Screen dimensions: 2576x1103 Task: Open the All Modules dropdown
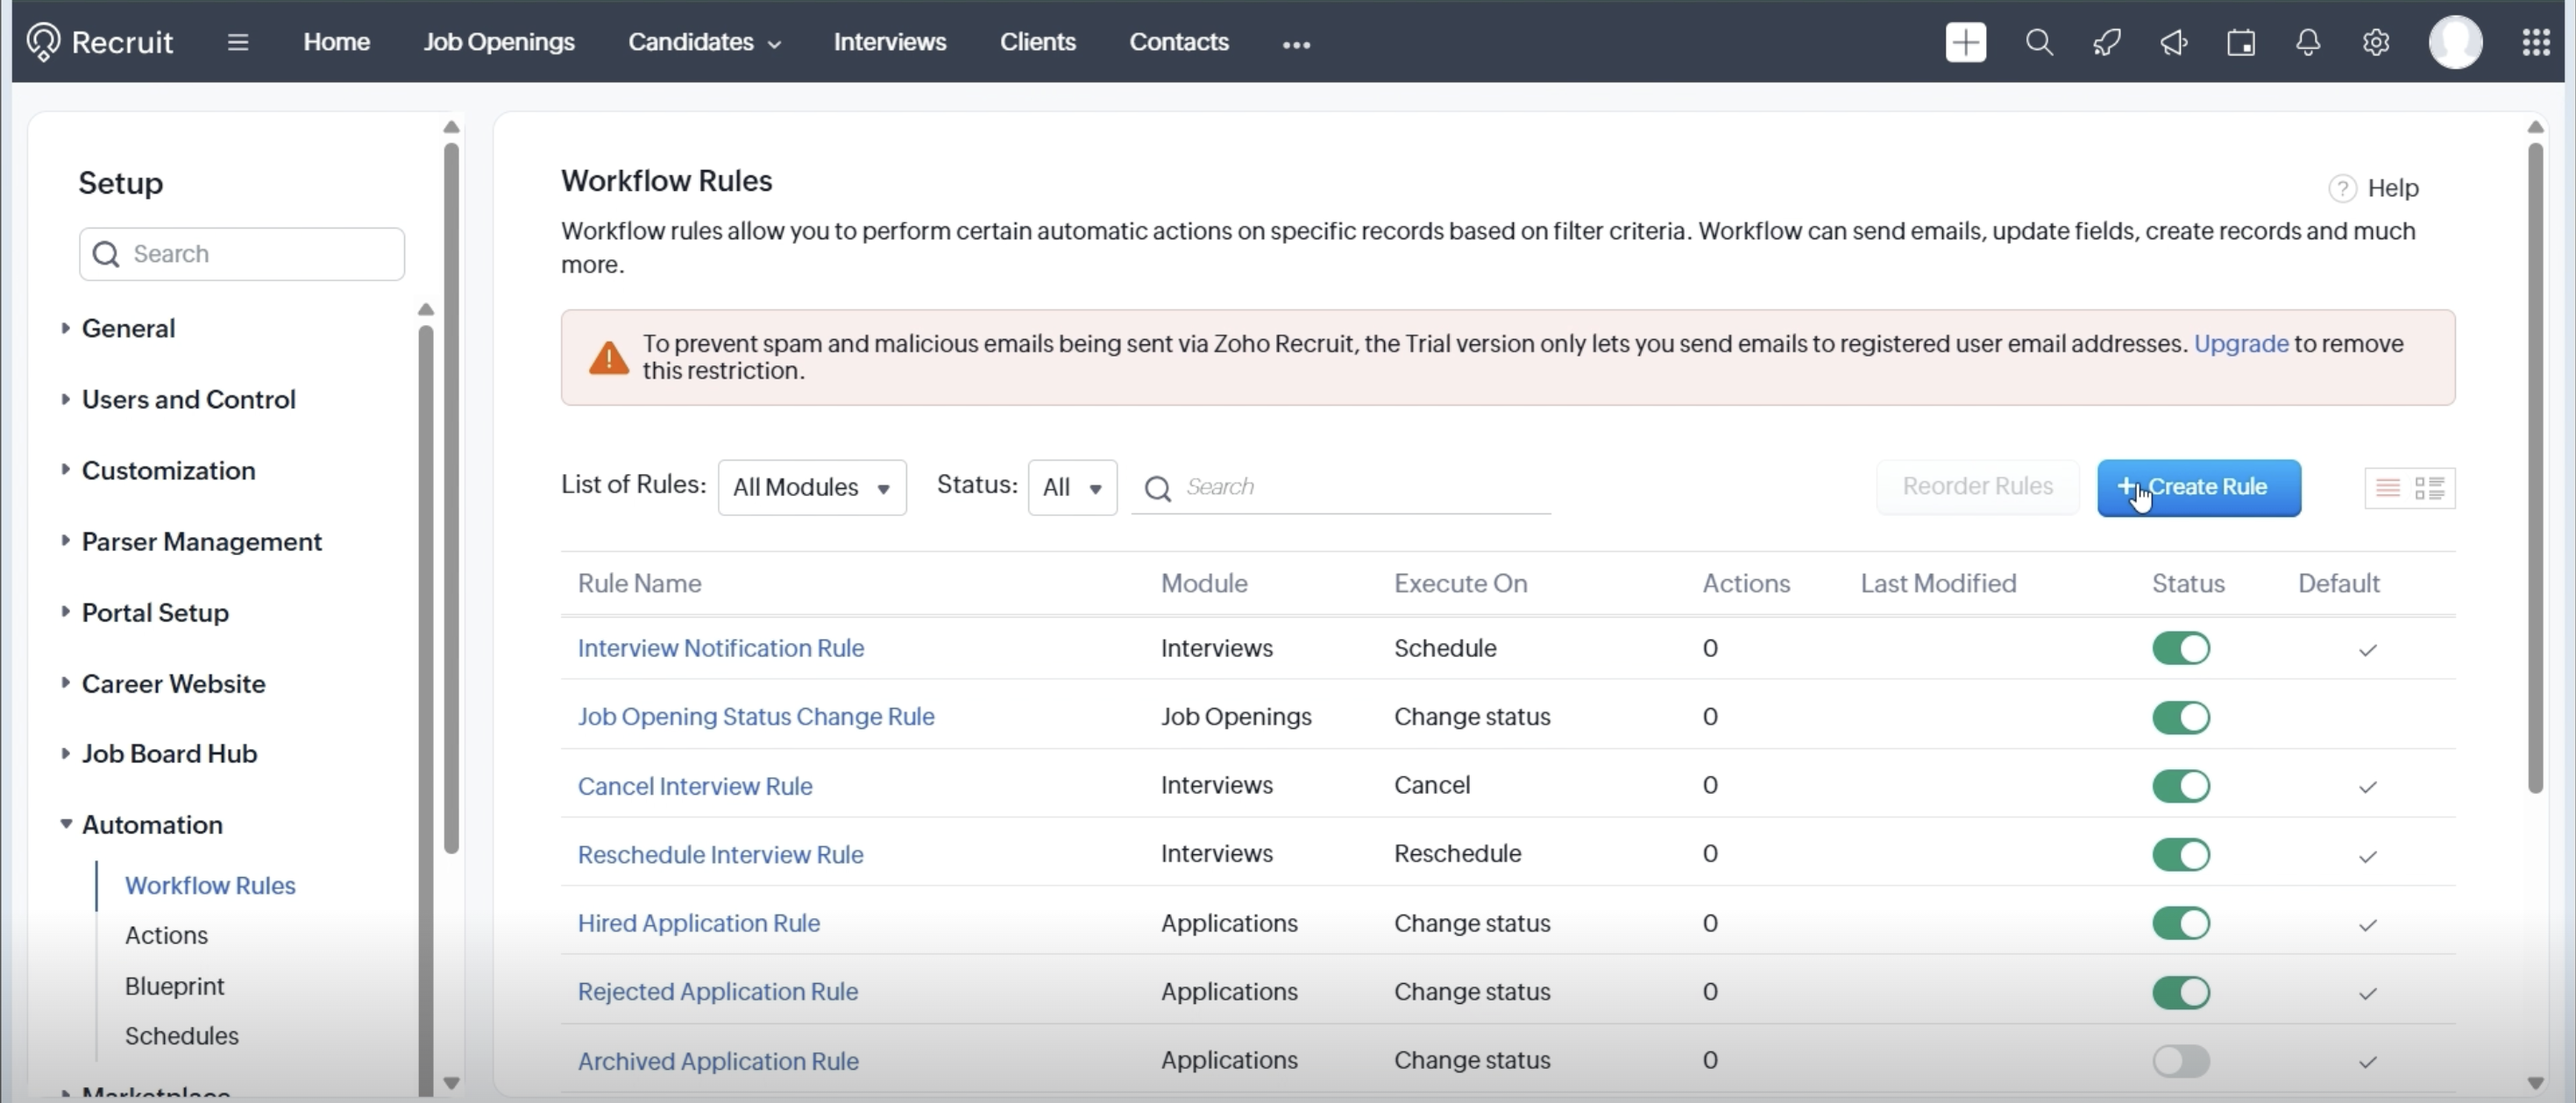point(811,487)
